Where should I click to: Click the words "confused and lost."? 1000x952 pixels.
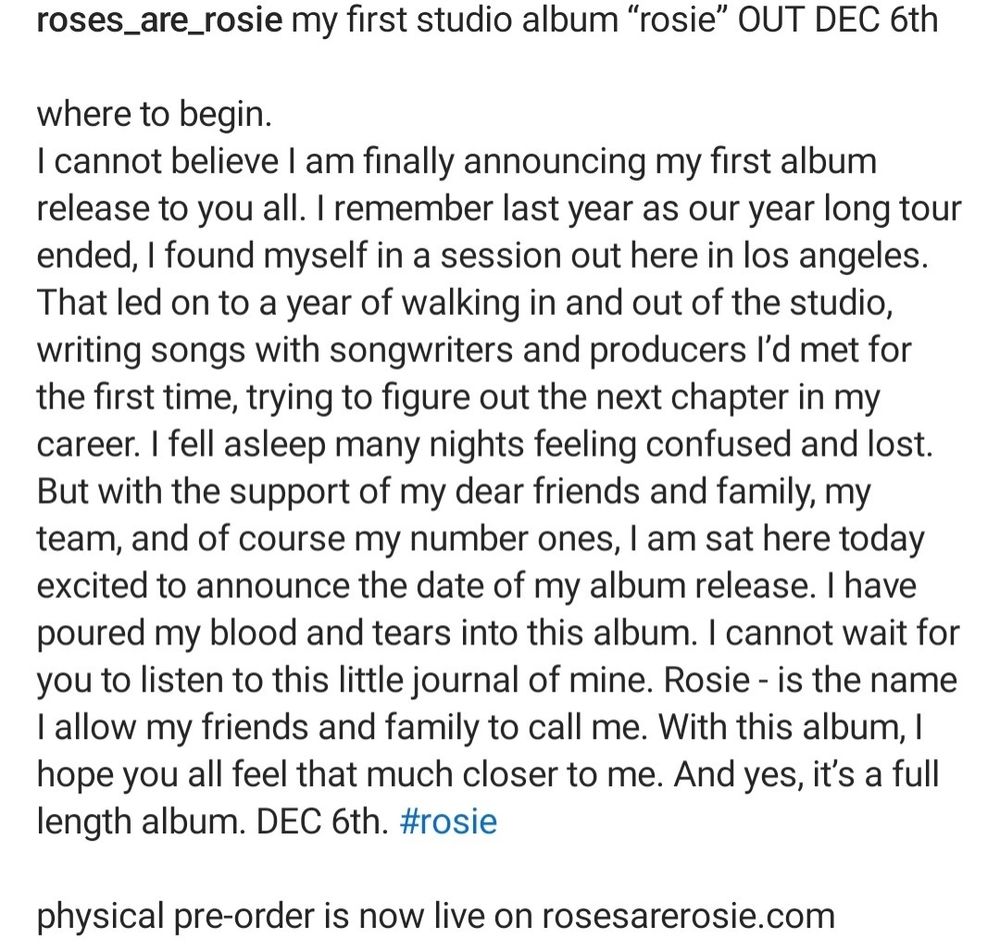(788, 444)
